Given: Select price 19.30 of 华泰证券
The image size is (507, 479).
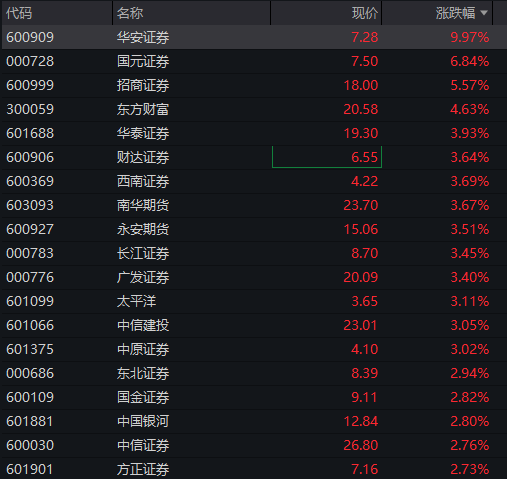Looking at the screenshot, I should (x=361, y=133).
